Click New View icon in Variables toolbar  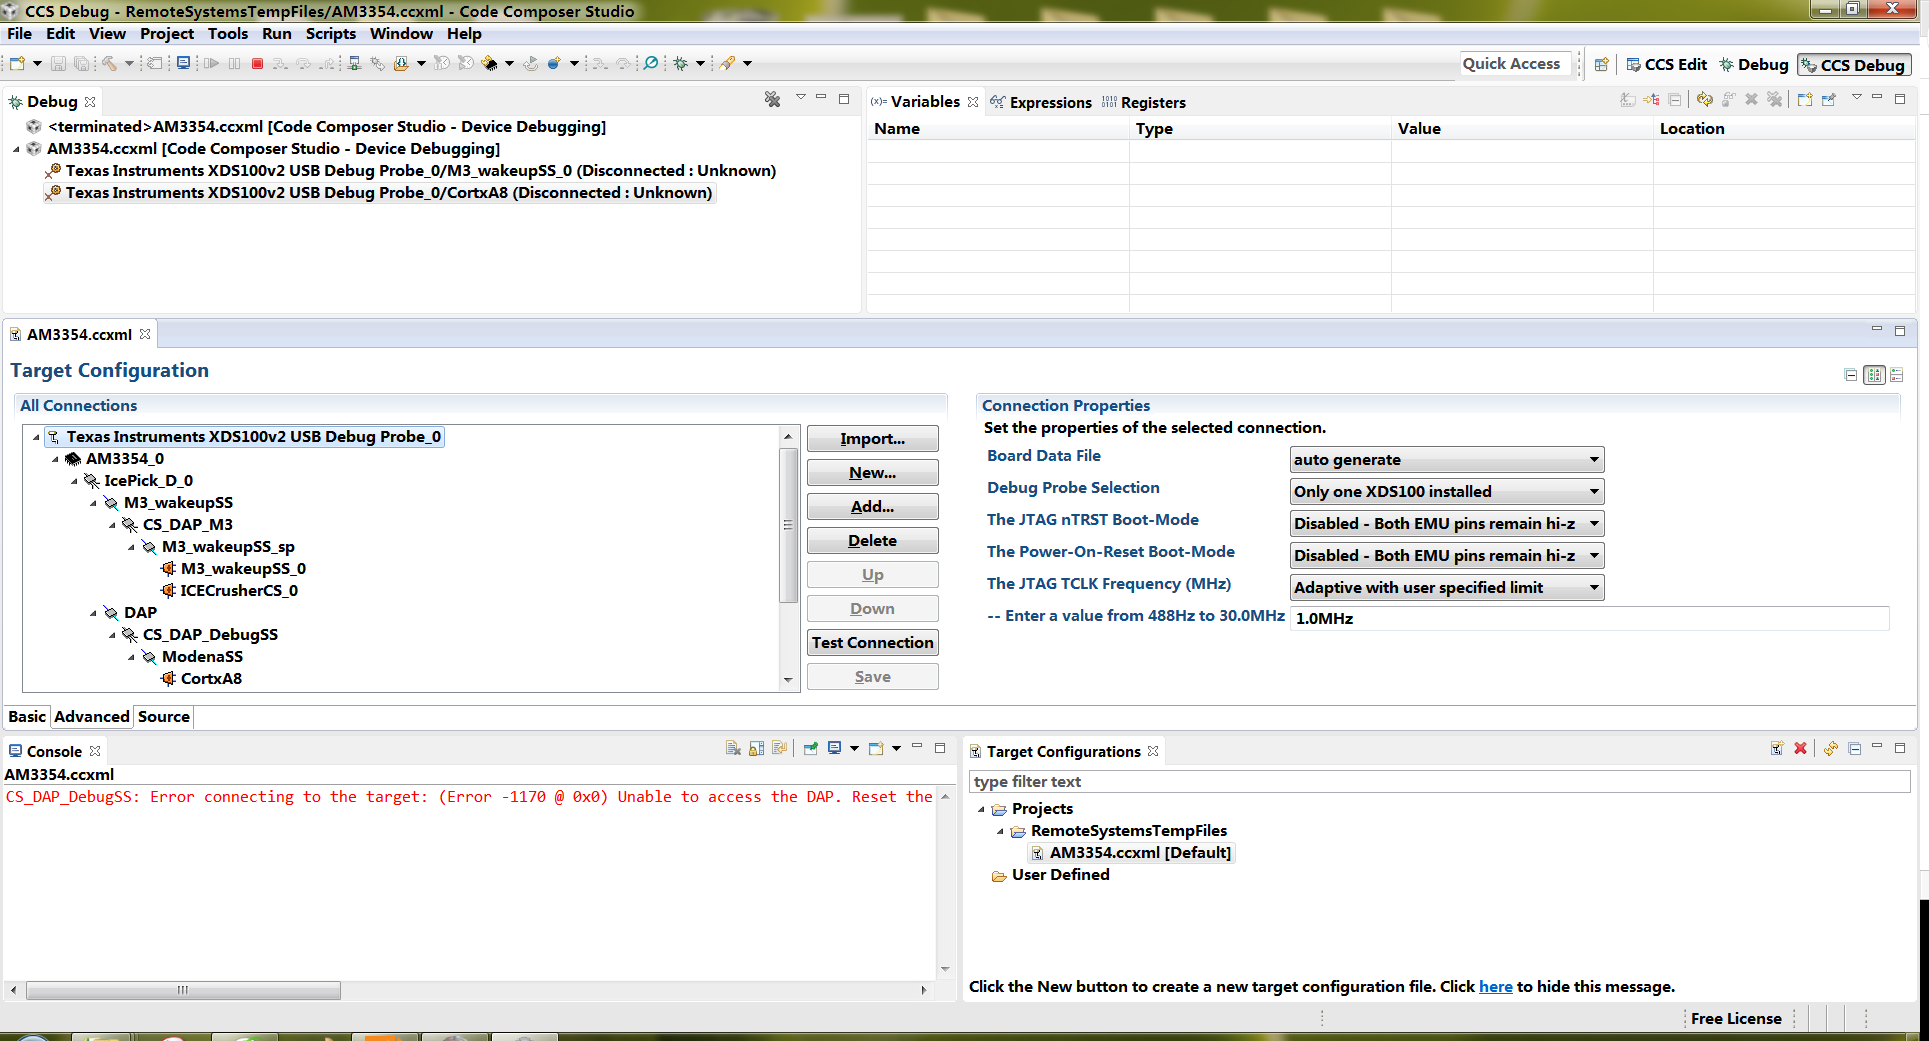point(1805,99)
